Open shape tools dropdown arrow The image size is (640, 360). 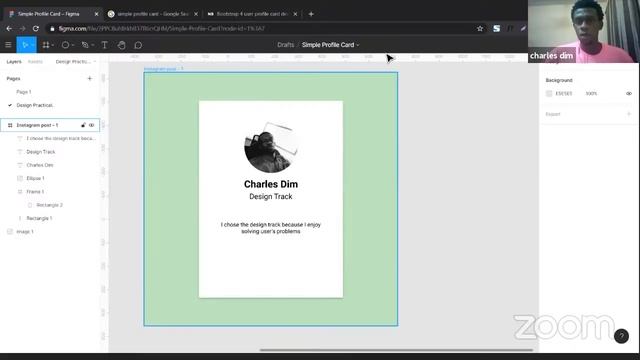click(x=73, y=45)
